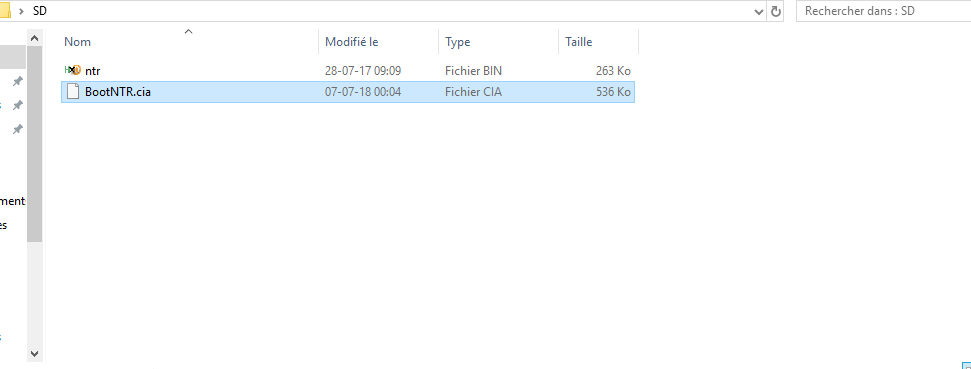
Task: Click sidebar scrollbar down arrow
Action: [34, 354]
